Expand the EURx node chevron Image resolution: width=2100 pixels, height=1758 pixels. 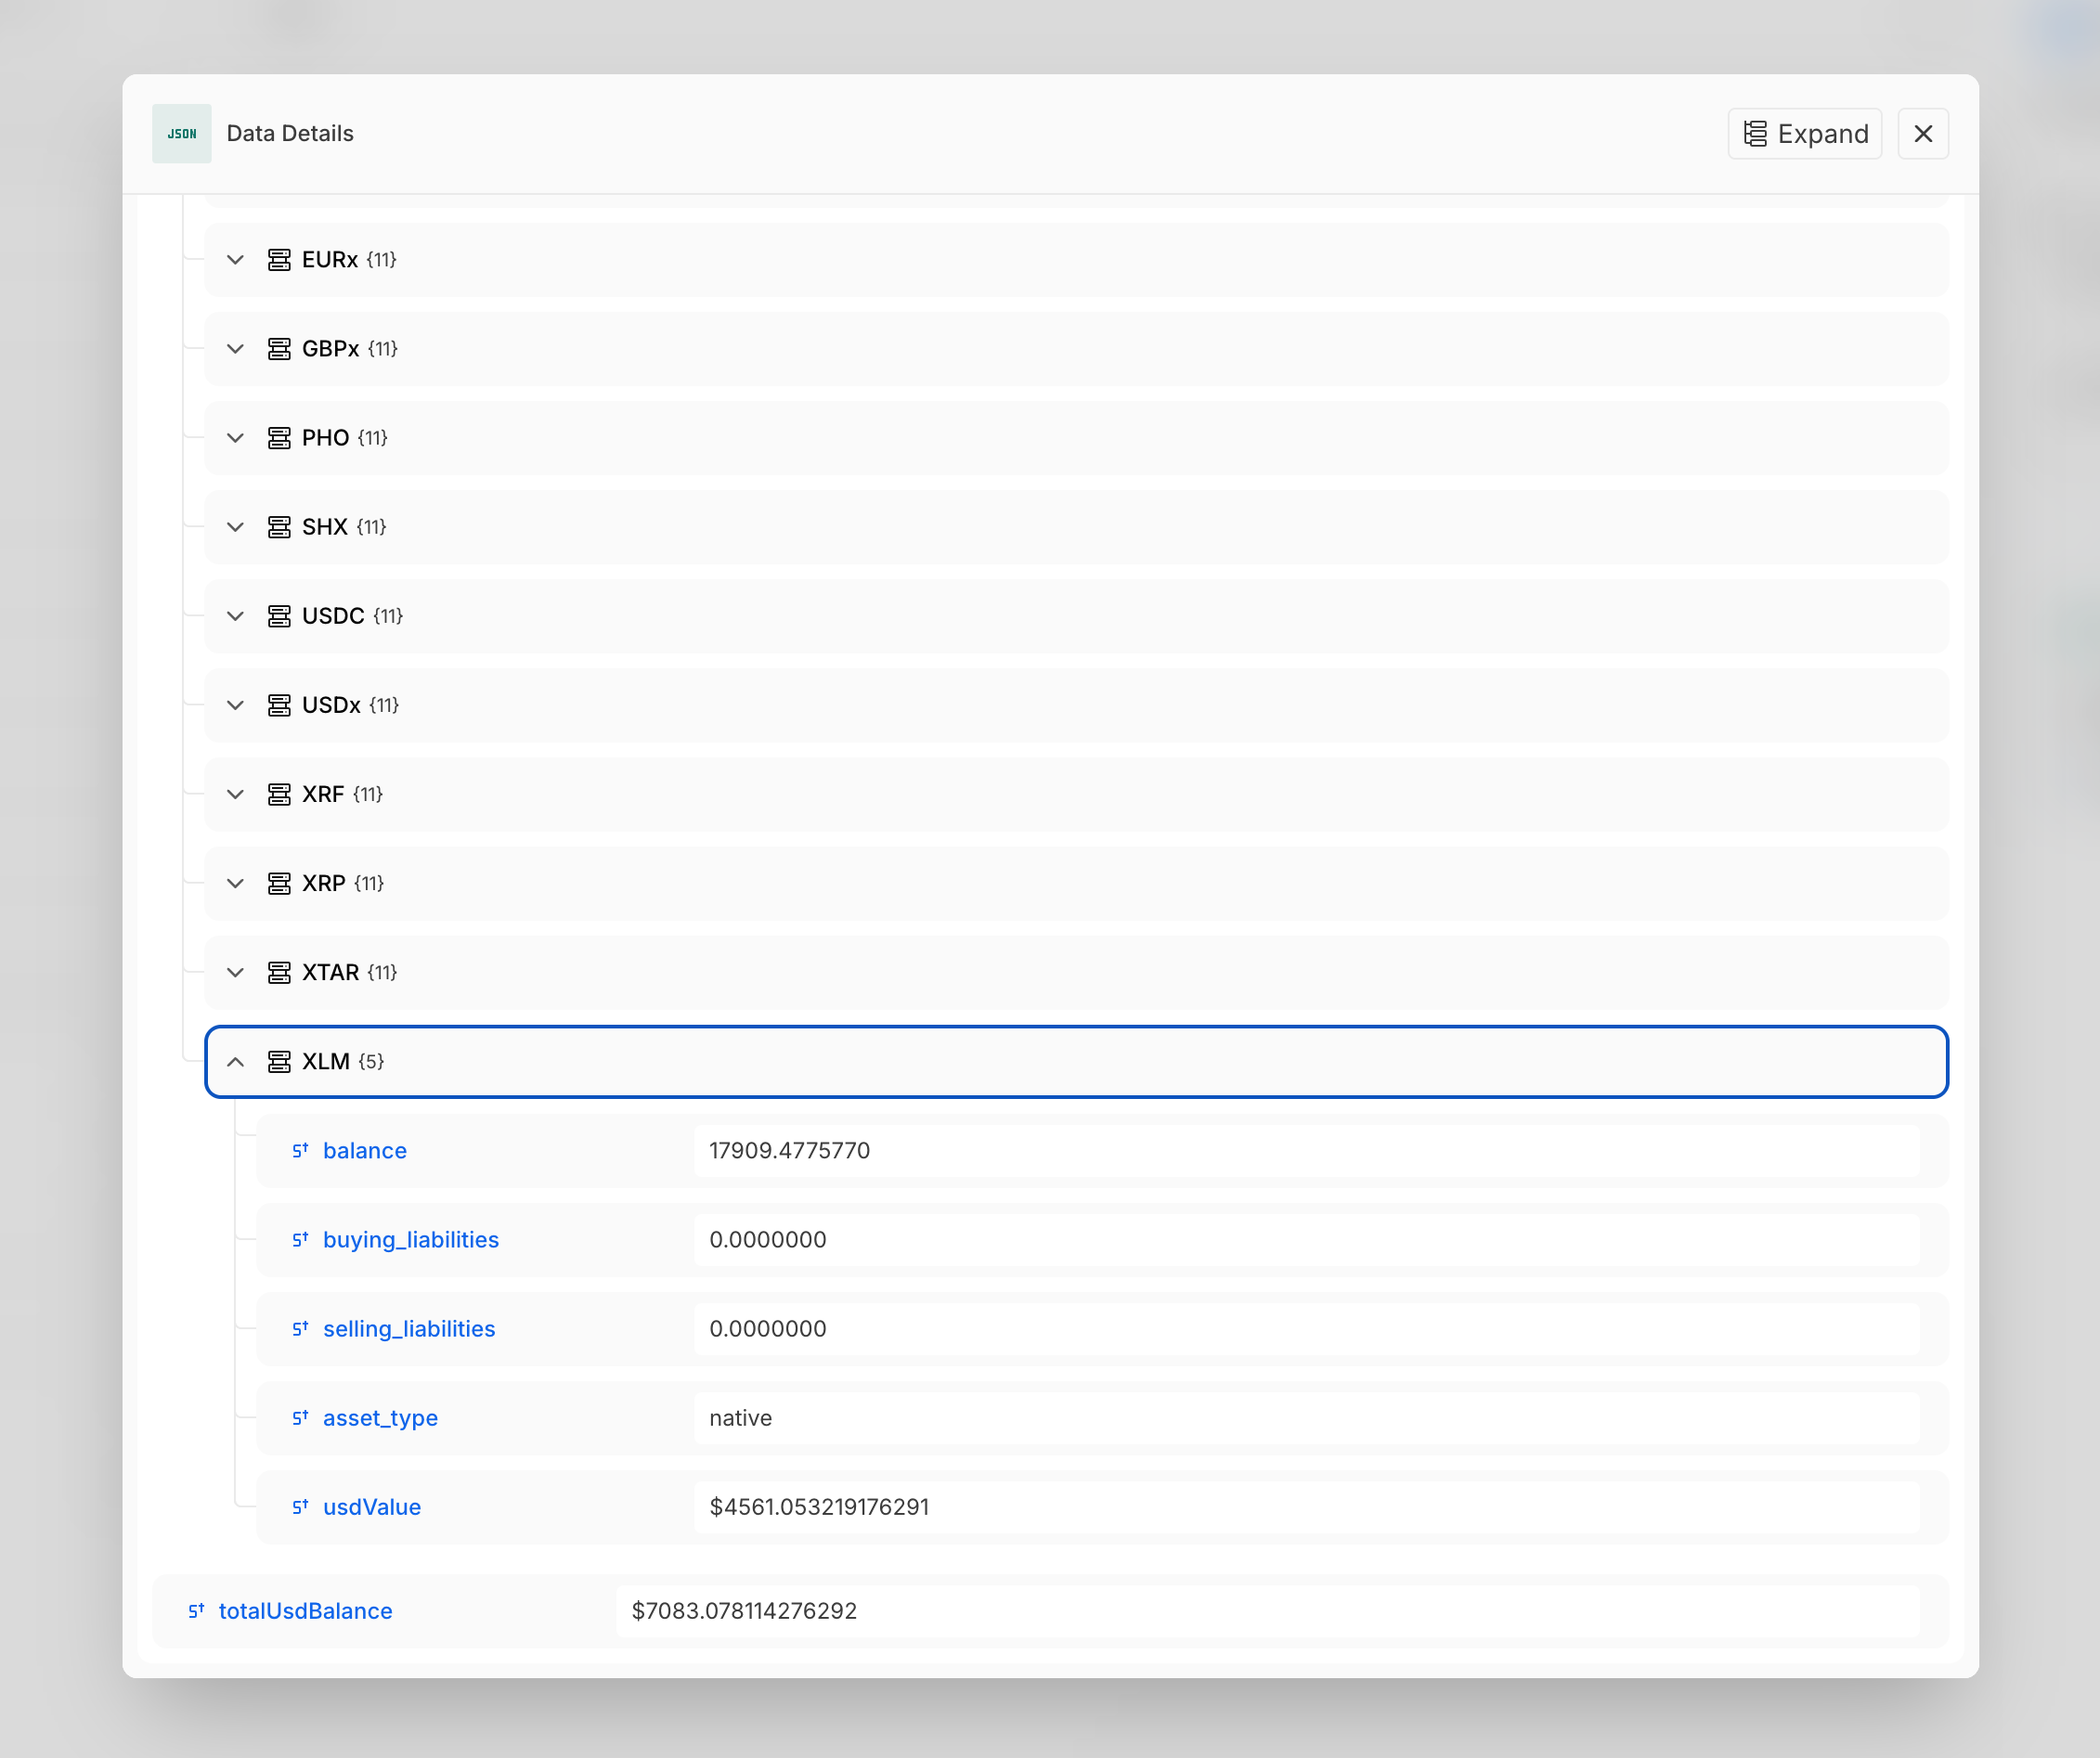tap(235, 260)
